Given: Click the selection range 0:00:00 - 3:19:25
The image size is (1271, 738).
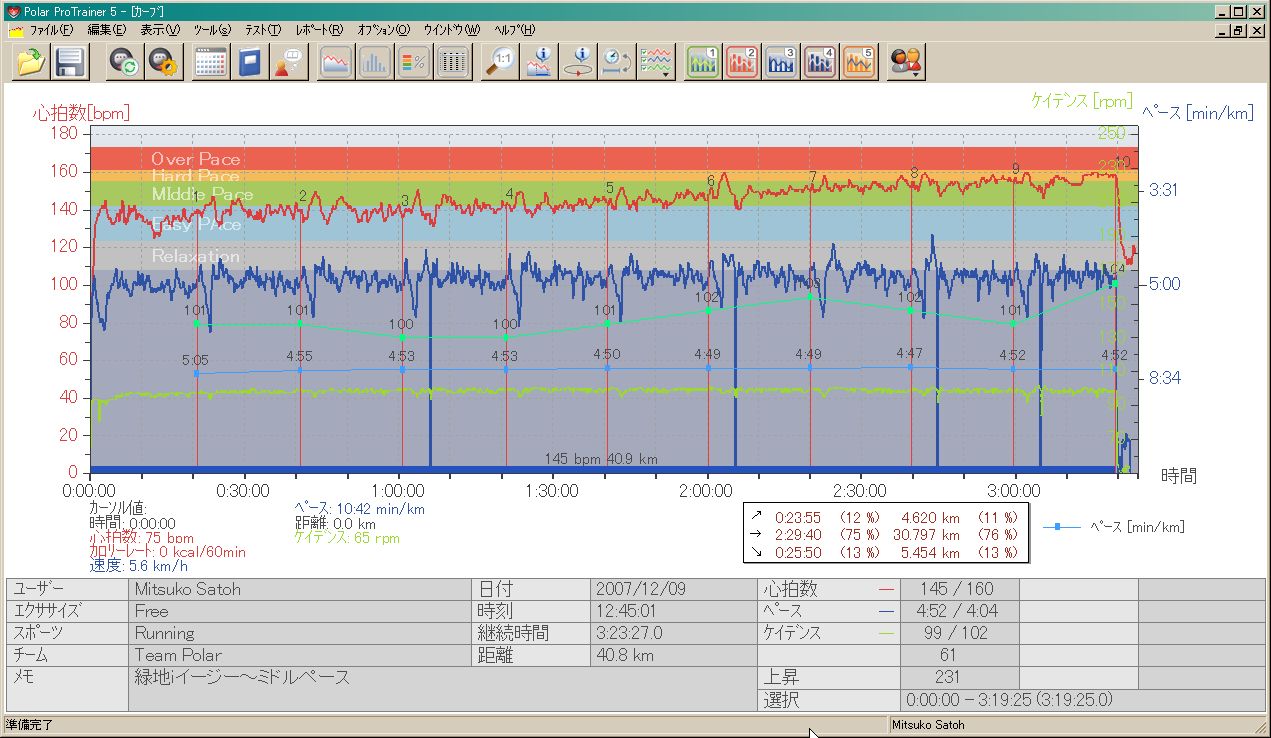Looking at the screenshot, I should tap(1009, 700).
